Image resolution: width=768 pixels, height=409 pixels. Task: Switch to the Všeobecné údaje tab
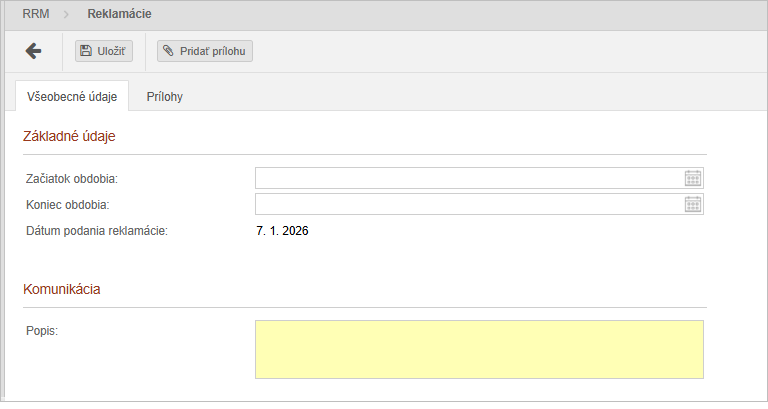click(x=72, y=97)
